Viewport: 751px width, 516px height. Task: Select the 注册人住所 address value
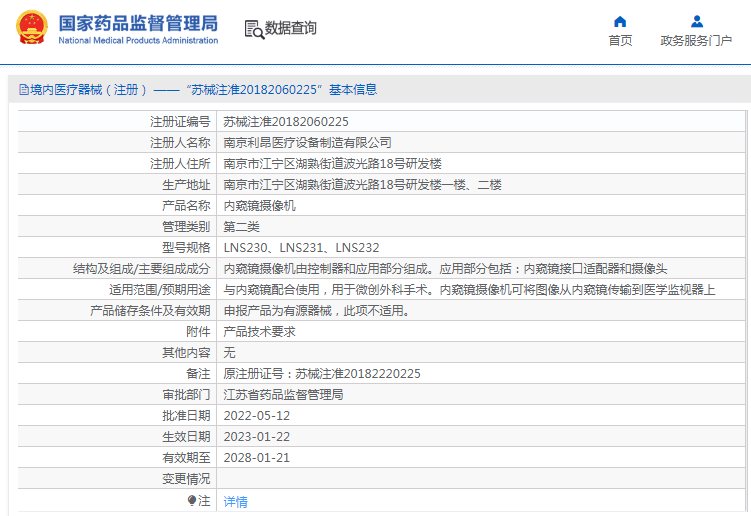[332, 164]
